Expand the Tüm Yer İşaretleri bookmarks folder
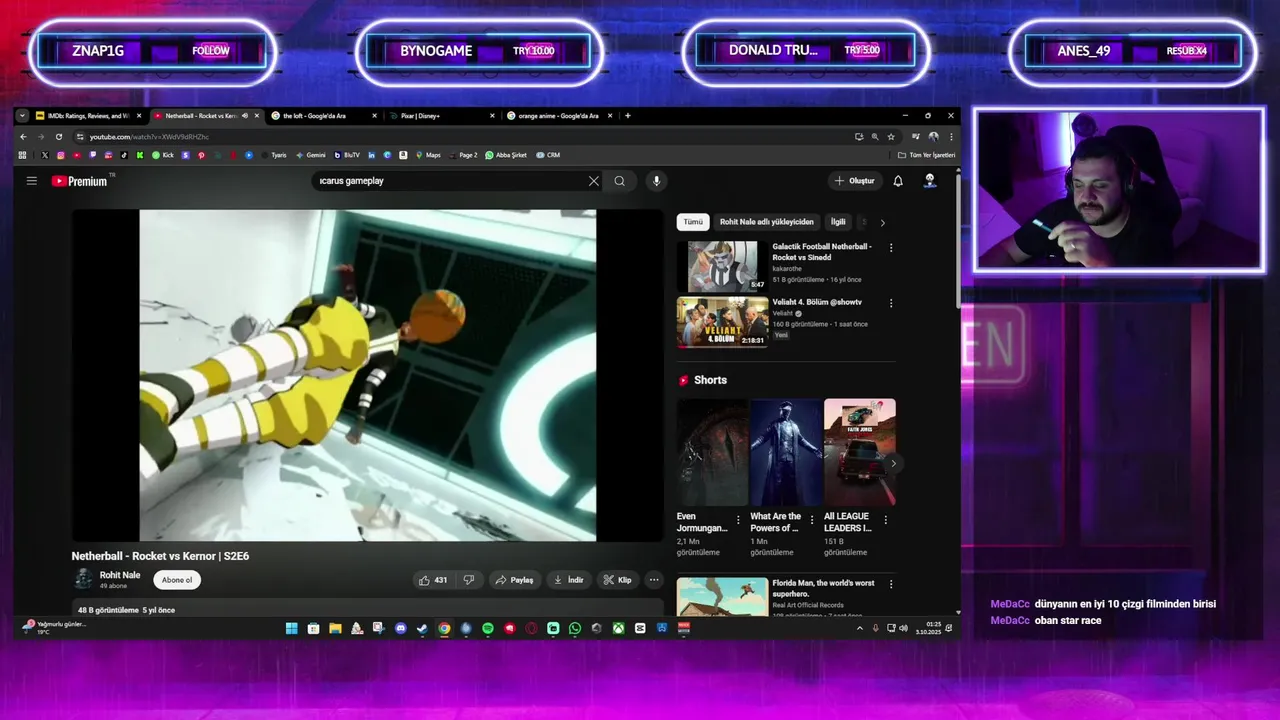 (927, 155)
